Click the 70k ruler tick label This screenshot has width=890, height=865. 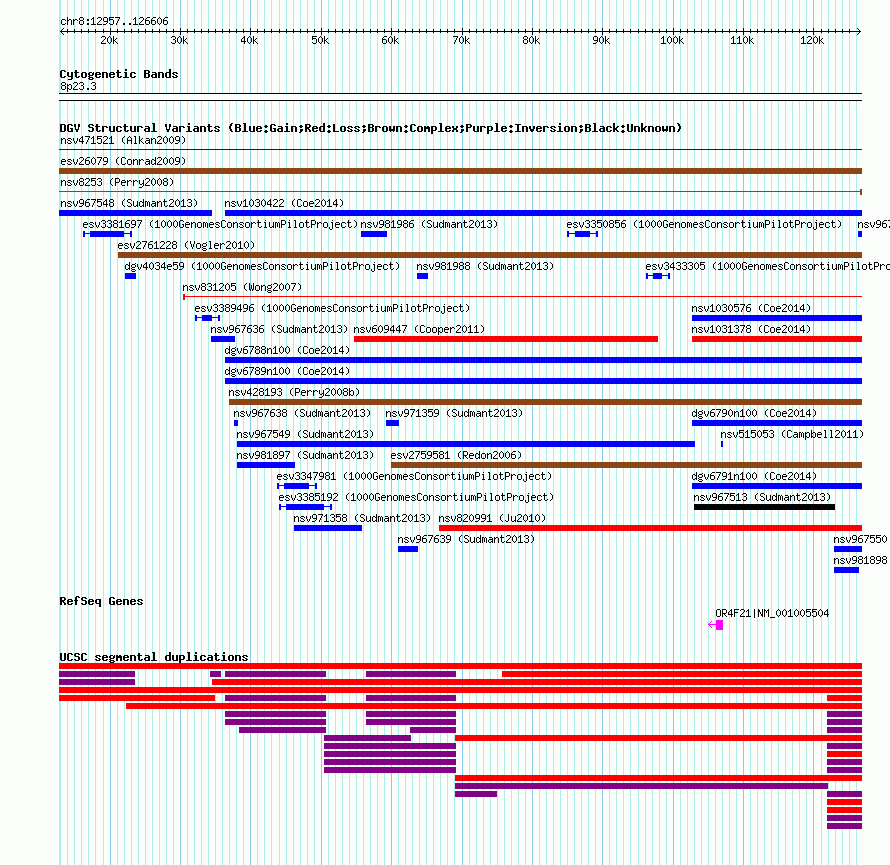(461, 40)
